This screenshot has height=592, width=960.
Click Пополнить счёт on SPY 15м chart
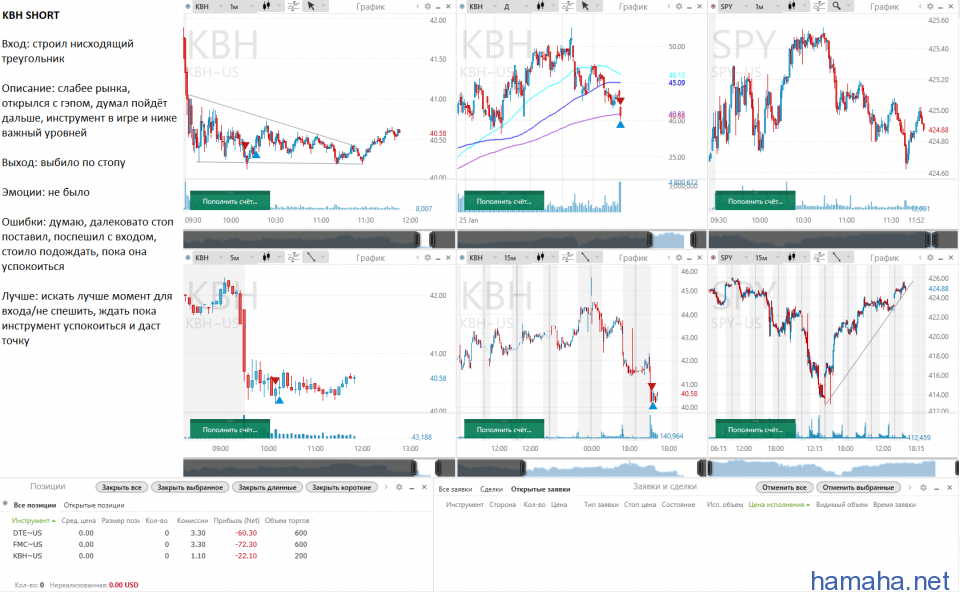point(755,429)
